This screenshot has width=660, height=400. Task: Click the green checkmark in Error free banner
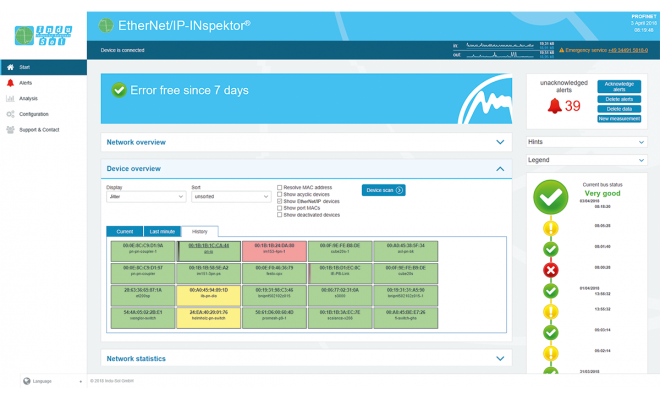pyautogui.click(x=119, y=90)
